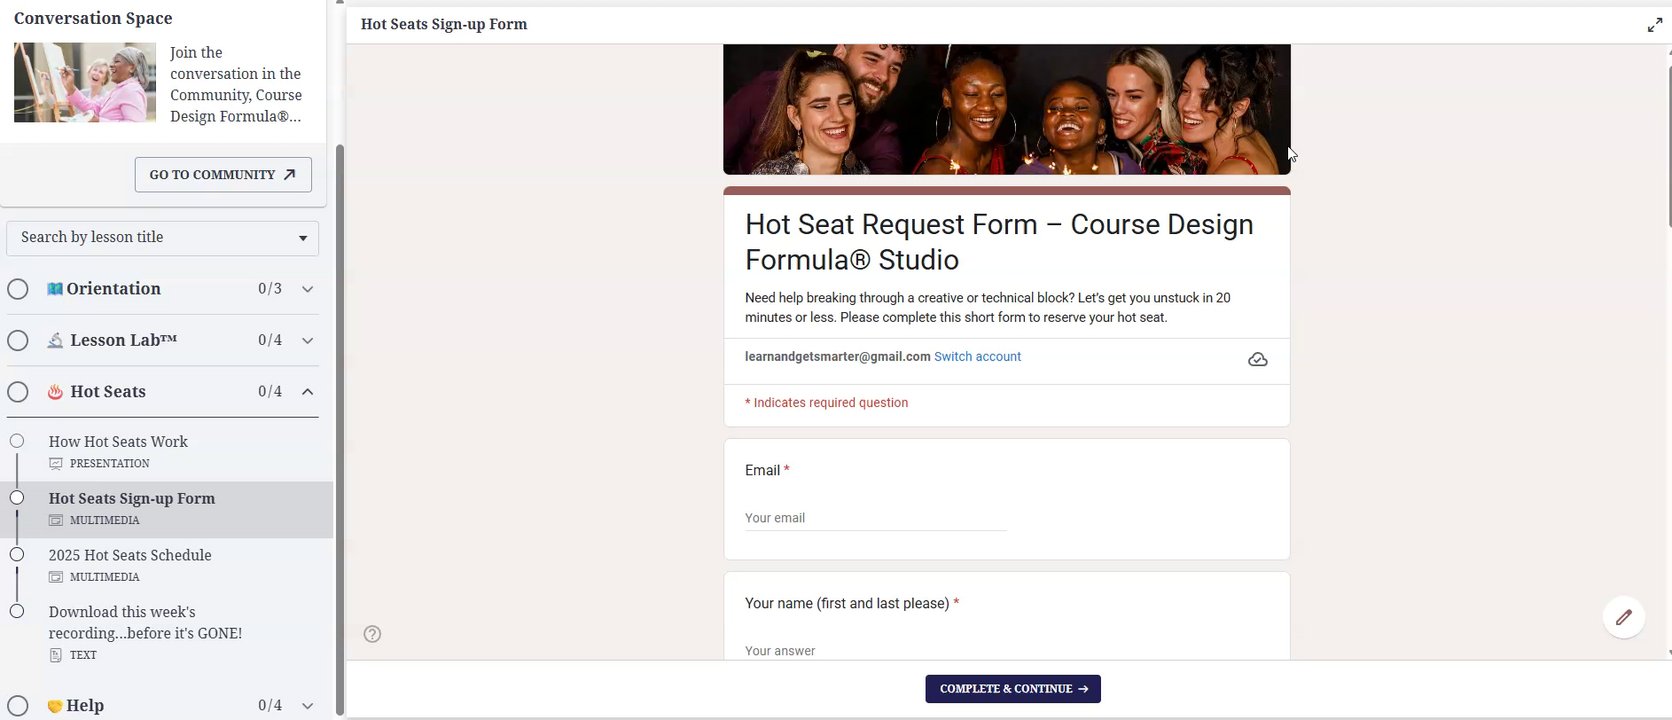Image resolution: width=1672 pixels, height=720 pixels.
Task: Click the Your email input field
Action: (875, 518)
